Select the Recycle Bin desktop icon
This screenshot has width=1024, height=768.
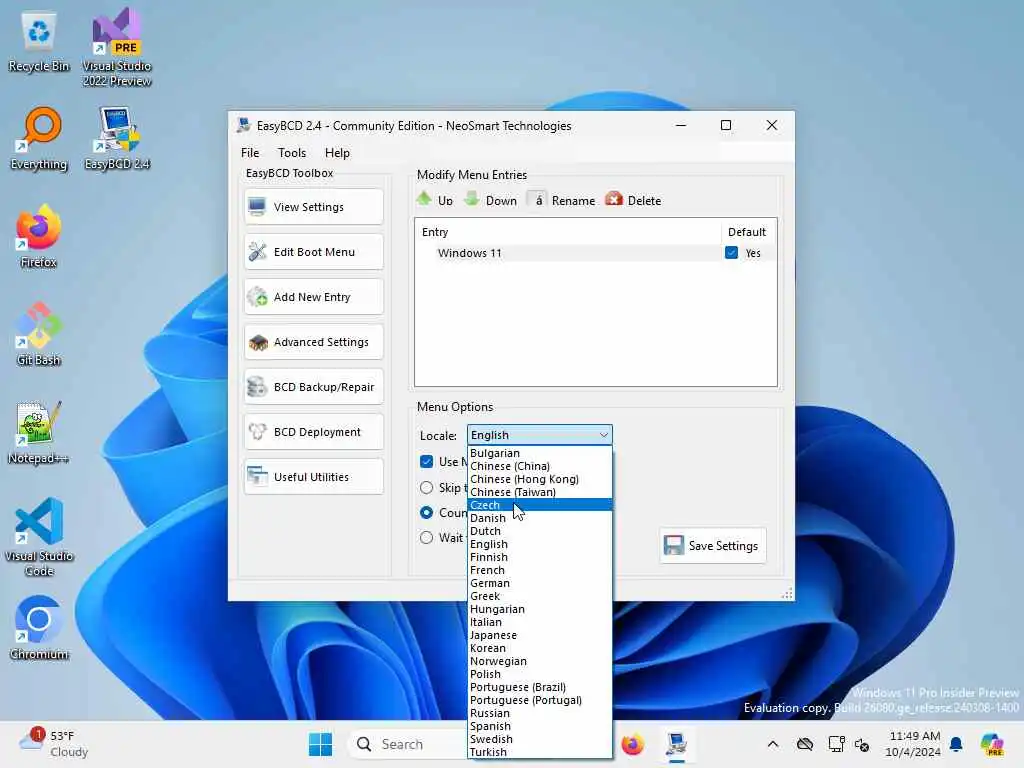[39, 43]
